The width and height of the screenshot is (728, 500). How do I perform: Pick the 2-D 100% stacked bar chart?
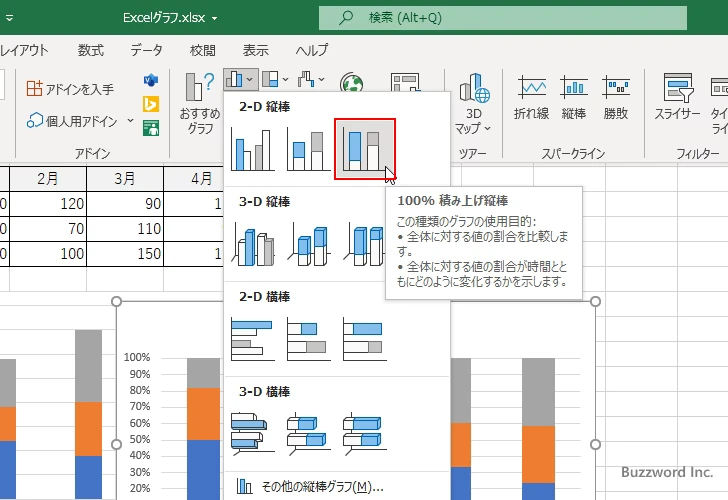tap(364, 338)
